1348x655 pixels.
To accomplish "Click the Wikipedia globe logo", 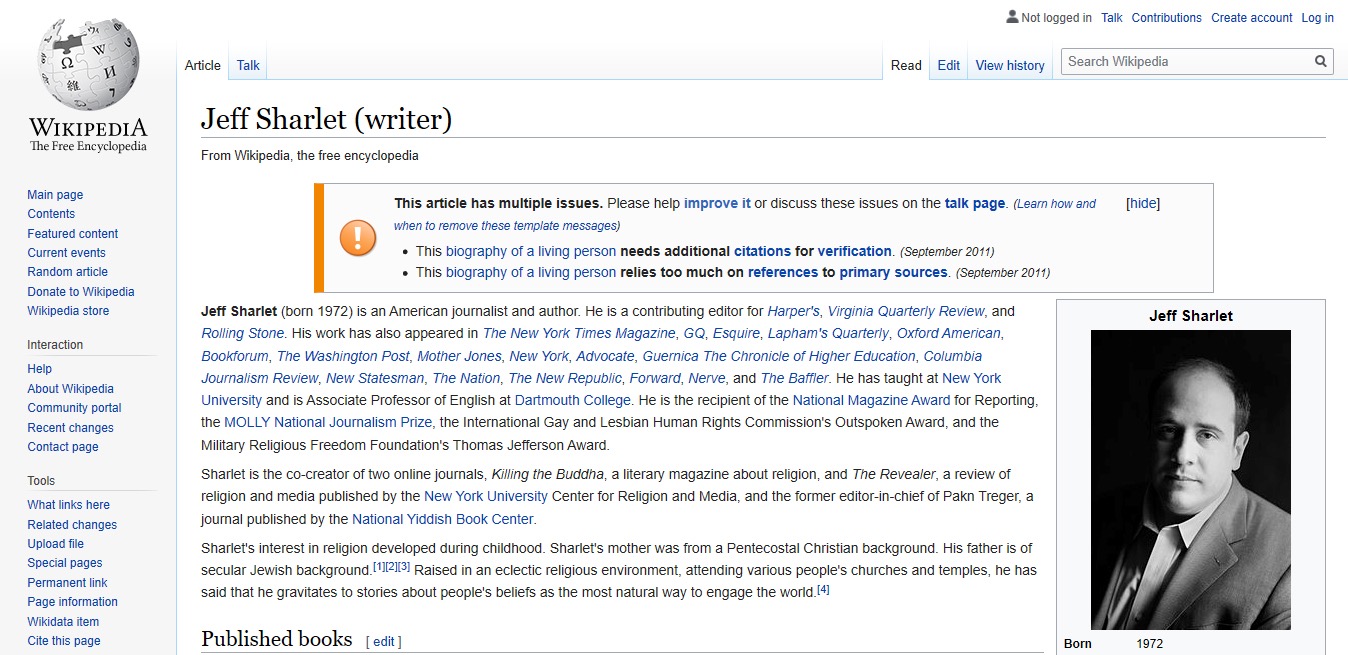I will click(x=88, y=66).
